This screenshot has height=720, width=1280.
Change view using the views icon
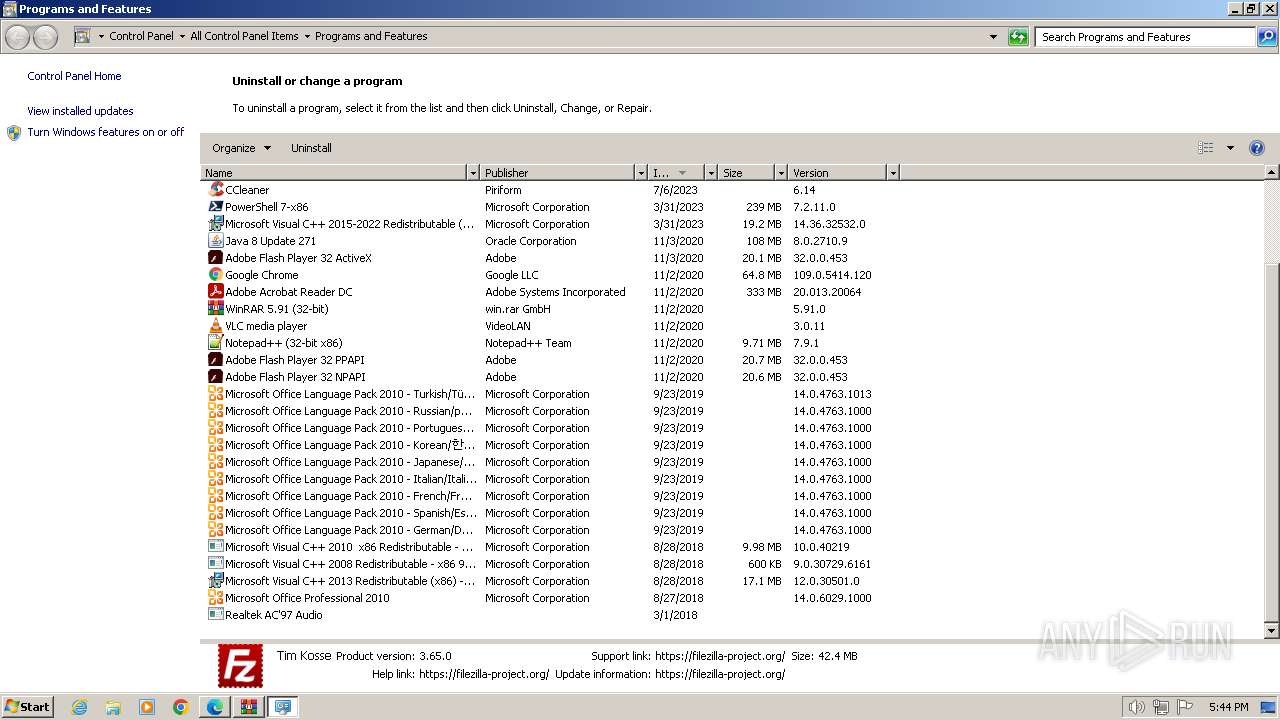(x=1206, y=148)
